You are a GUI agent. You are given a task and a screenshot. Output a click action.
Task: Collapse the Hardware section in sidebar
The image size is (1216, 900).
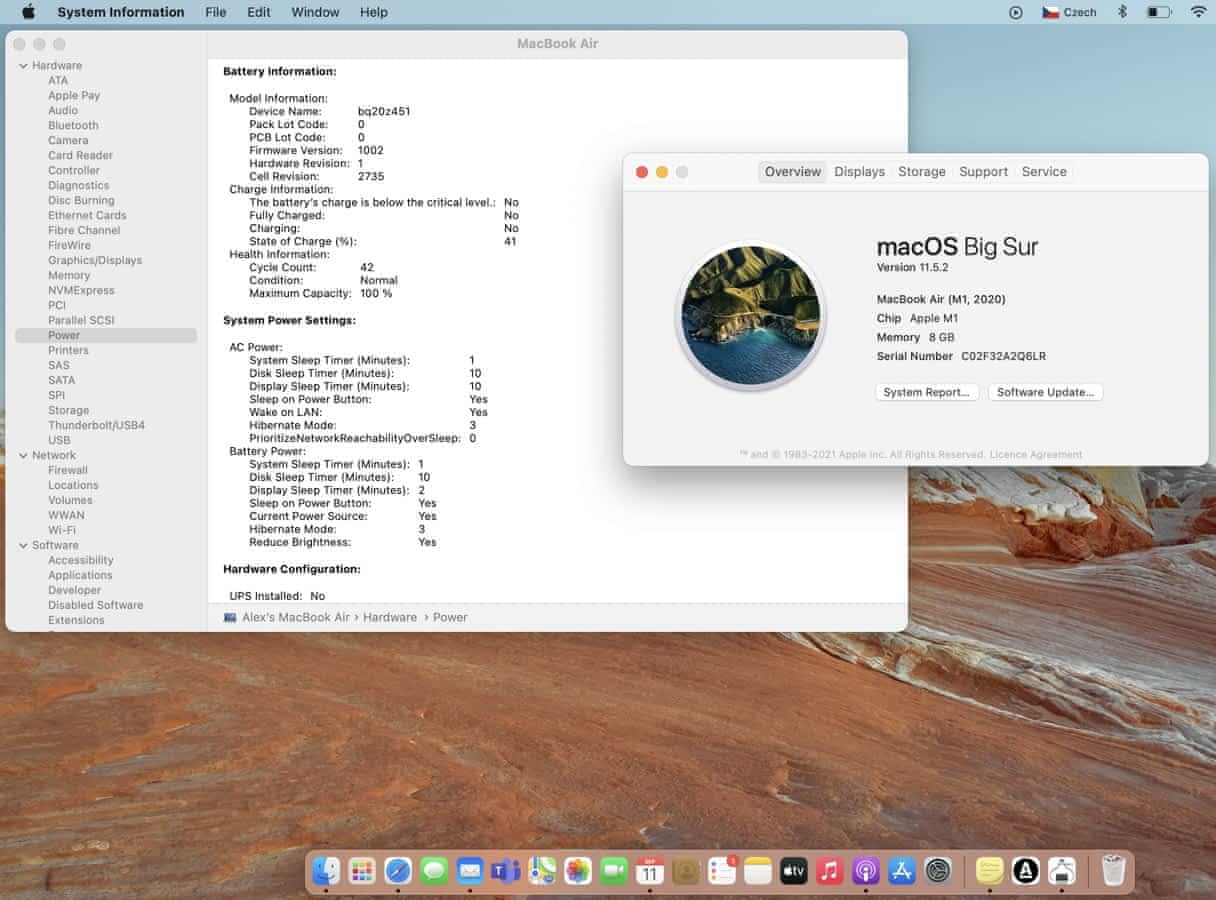[x=23, y=66]
